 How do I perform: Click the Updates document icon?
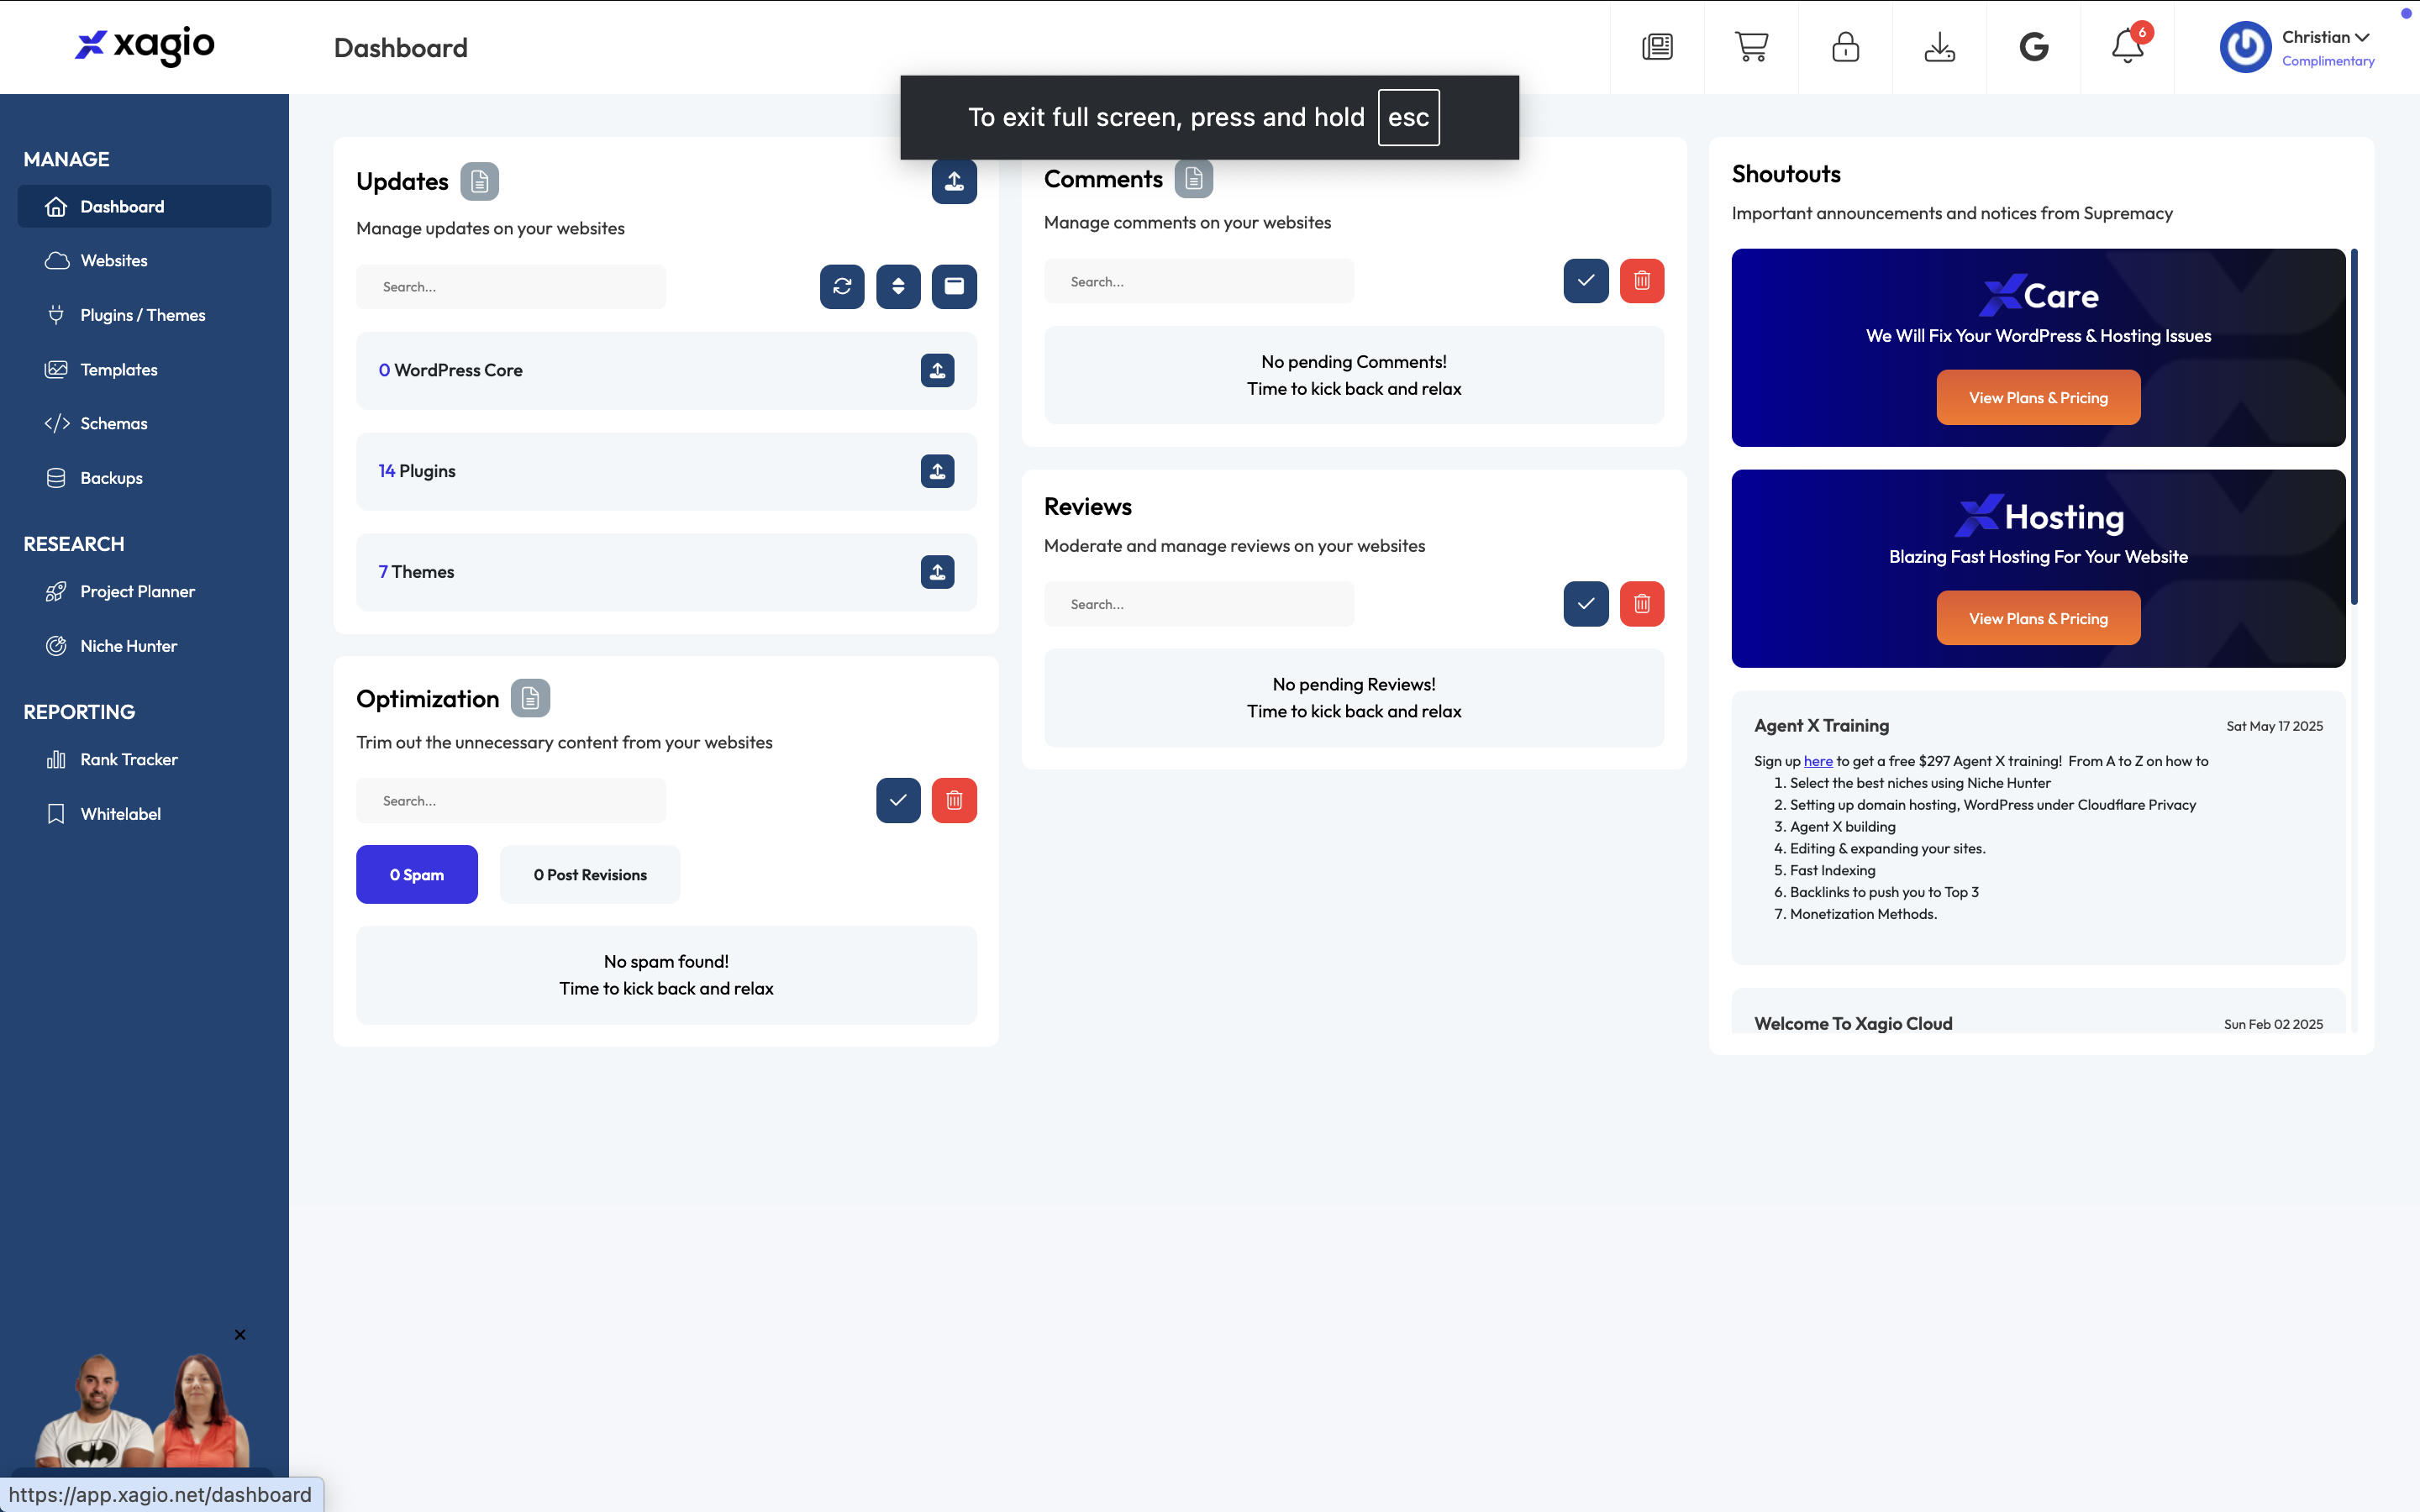(479, 181)
